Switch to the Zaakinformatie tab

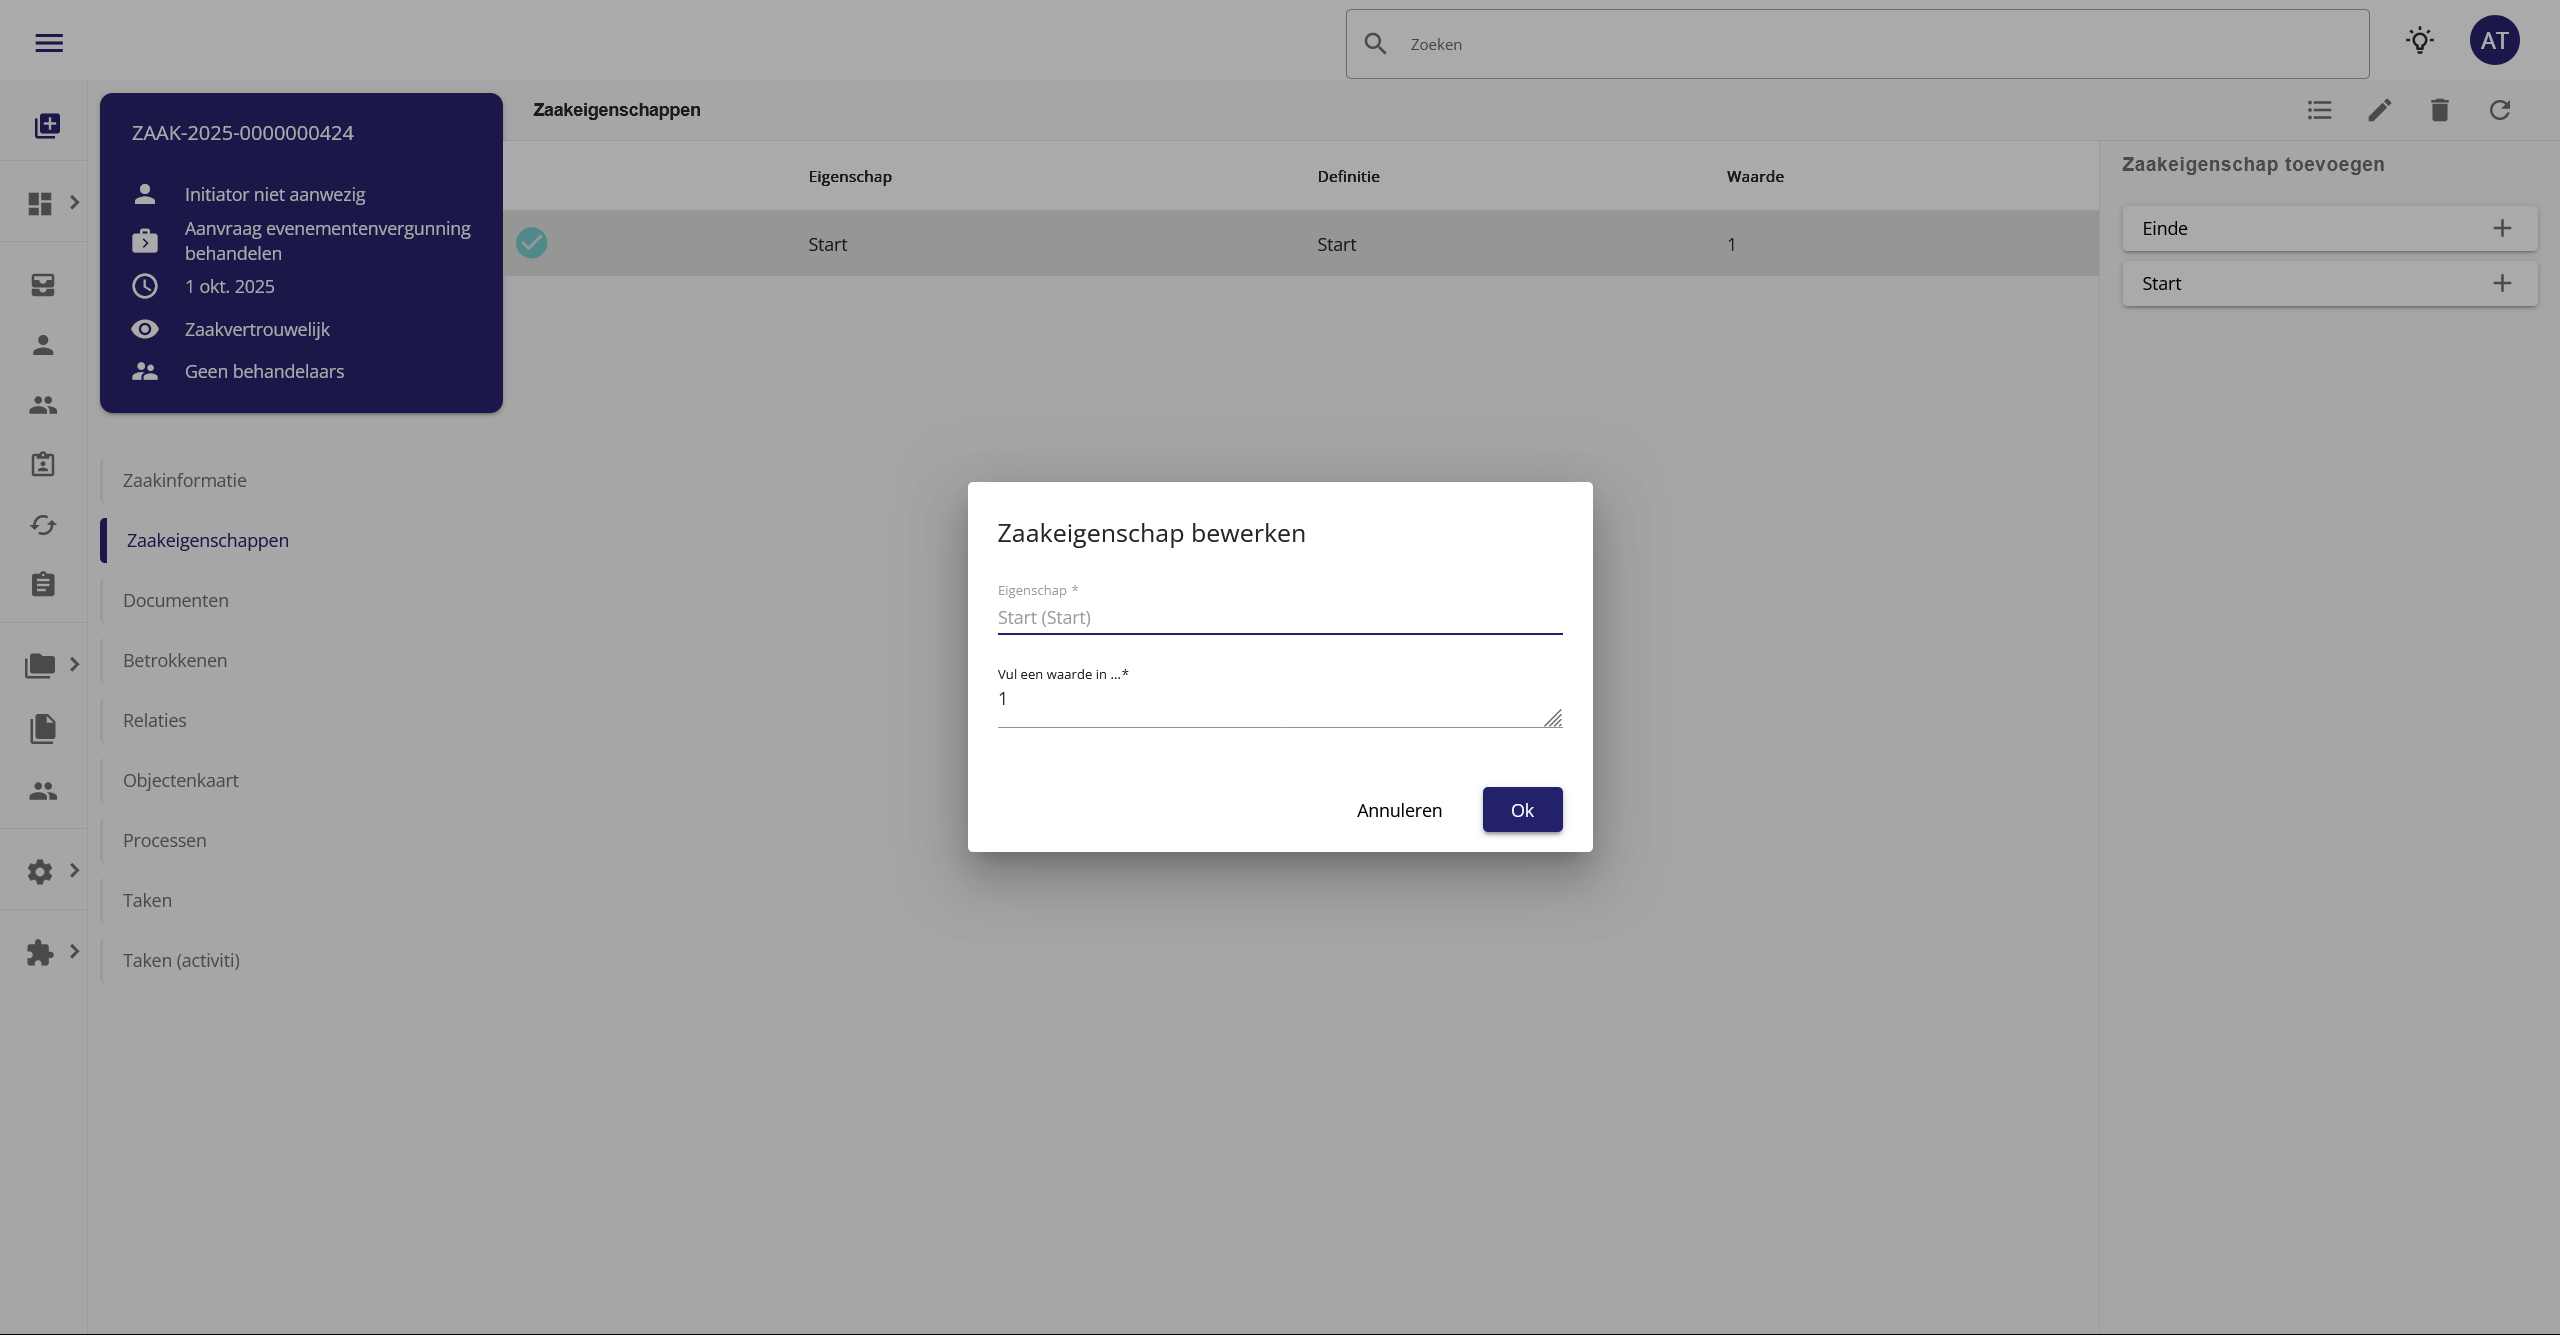[x=185, y=480]
